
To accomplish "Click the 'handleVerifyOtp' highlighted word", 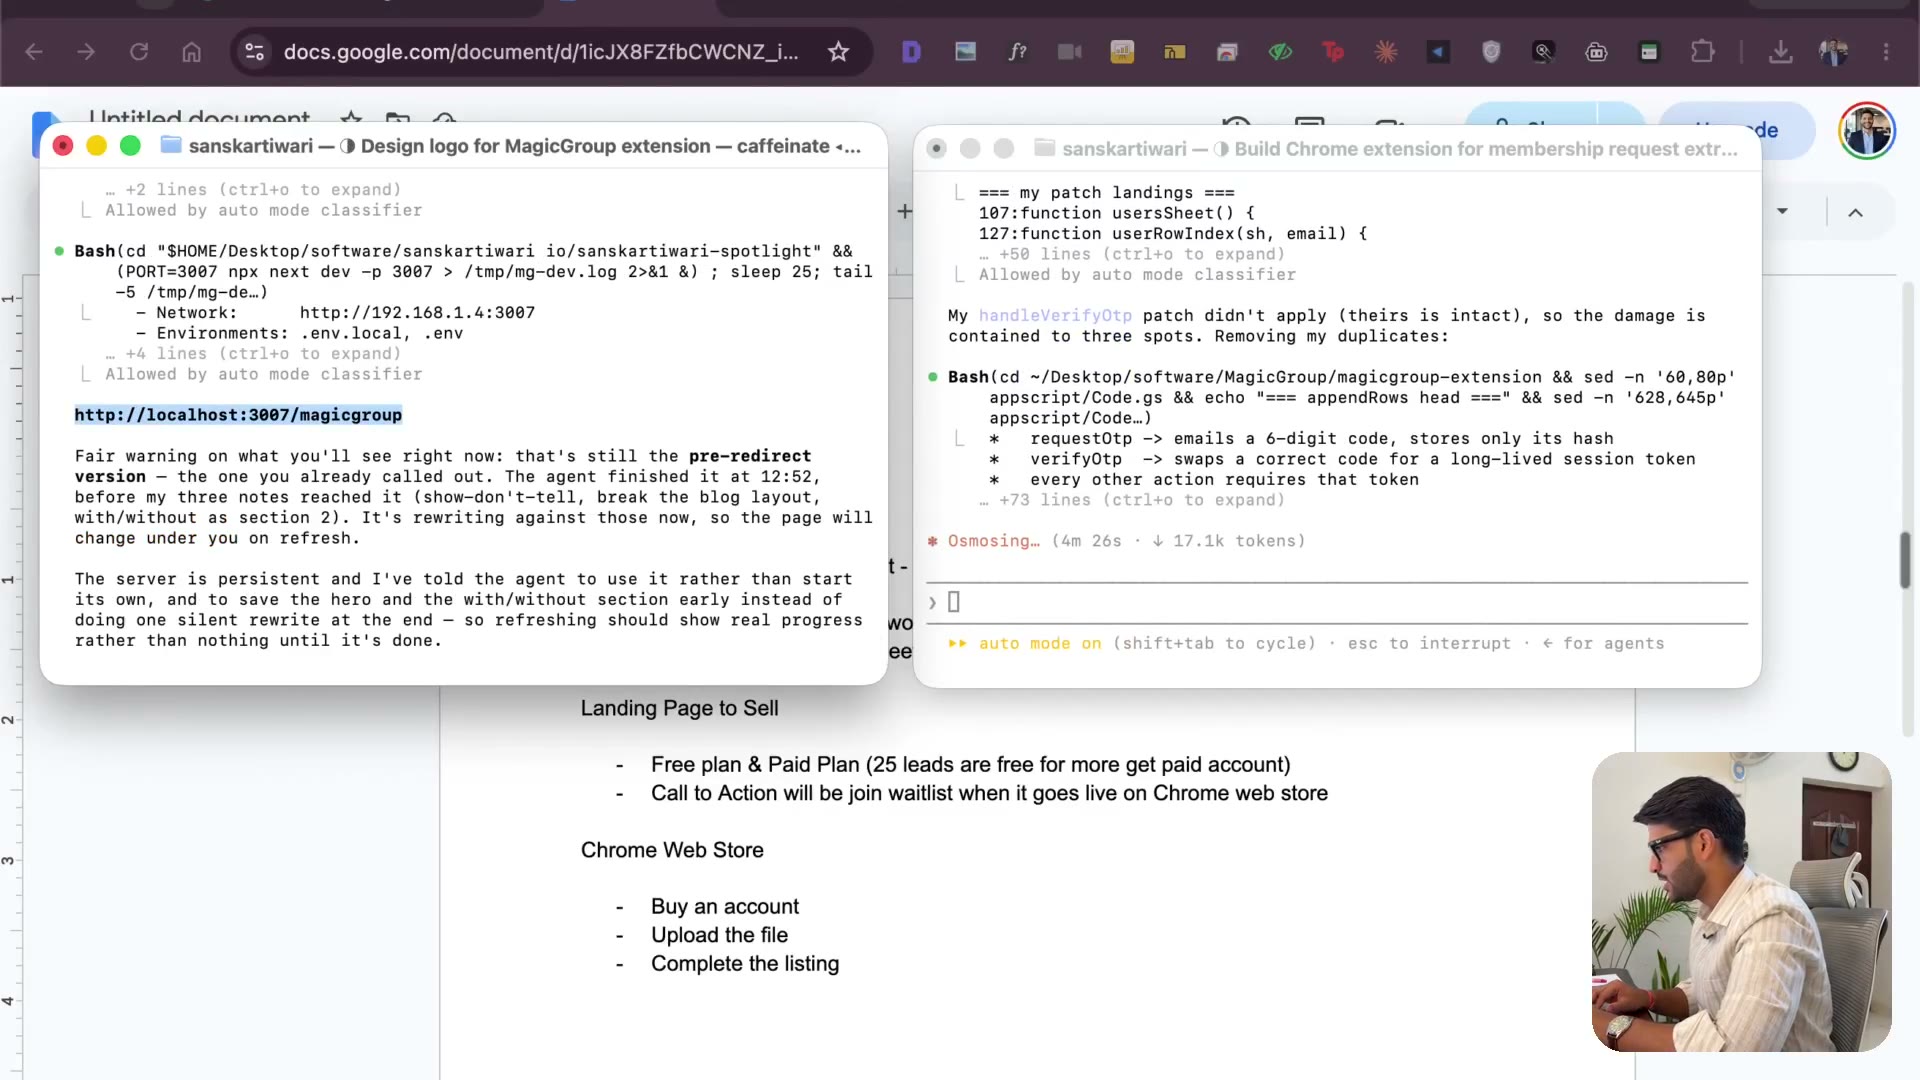I will pyautogui.click(x=1055, y=316).
